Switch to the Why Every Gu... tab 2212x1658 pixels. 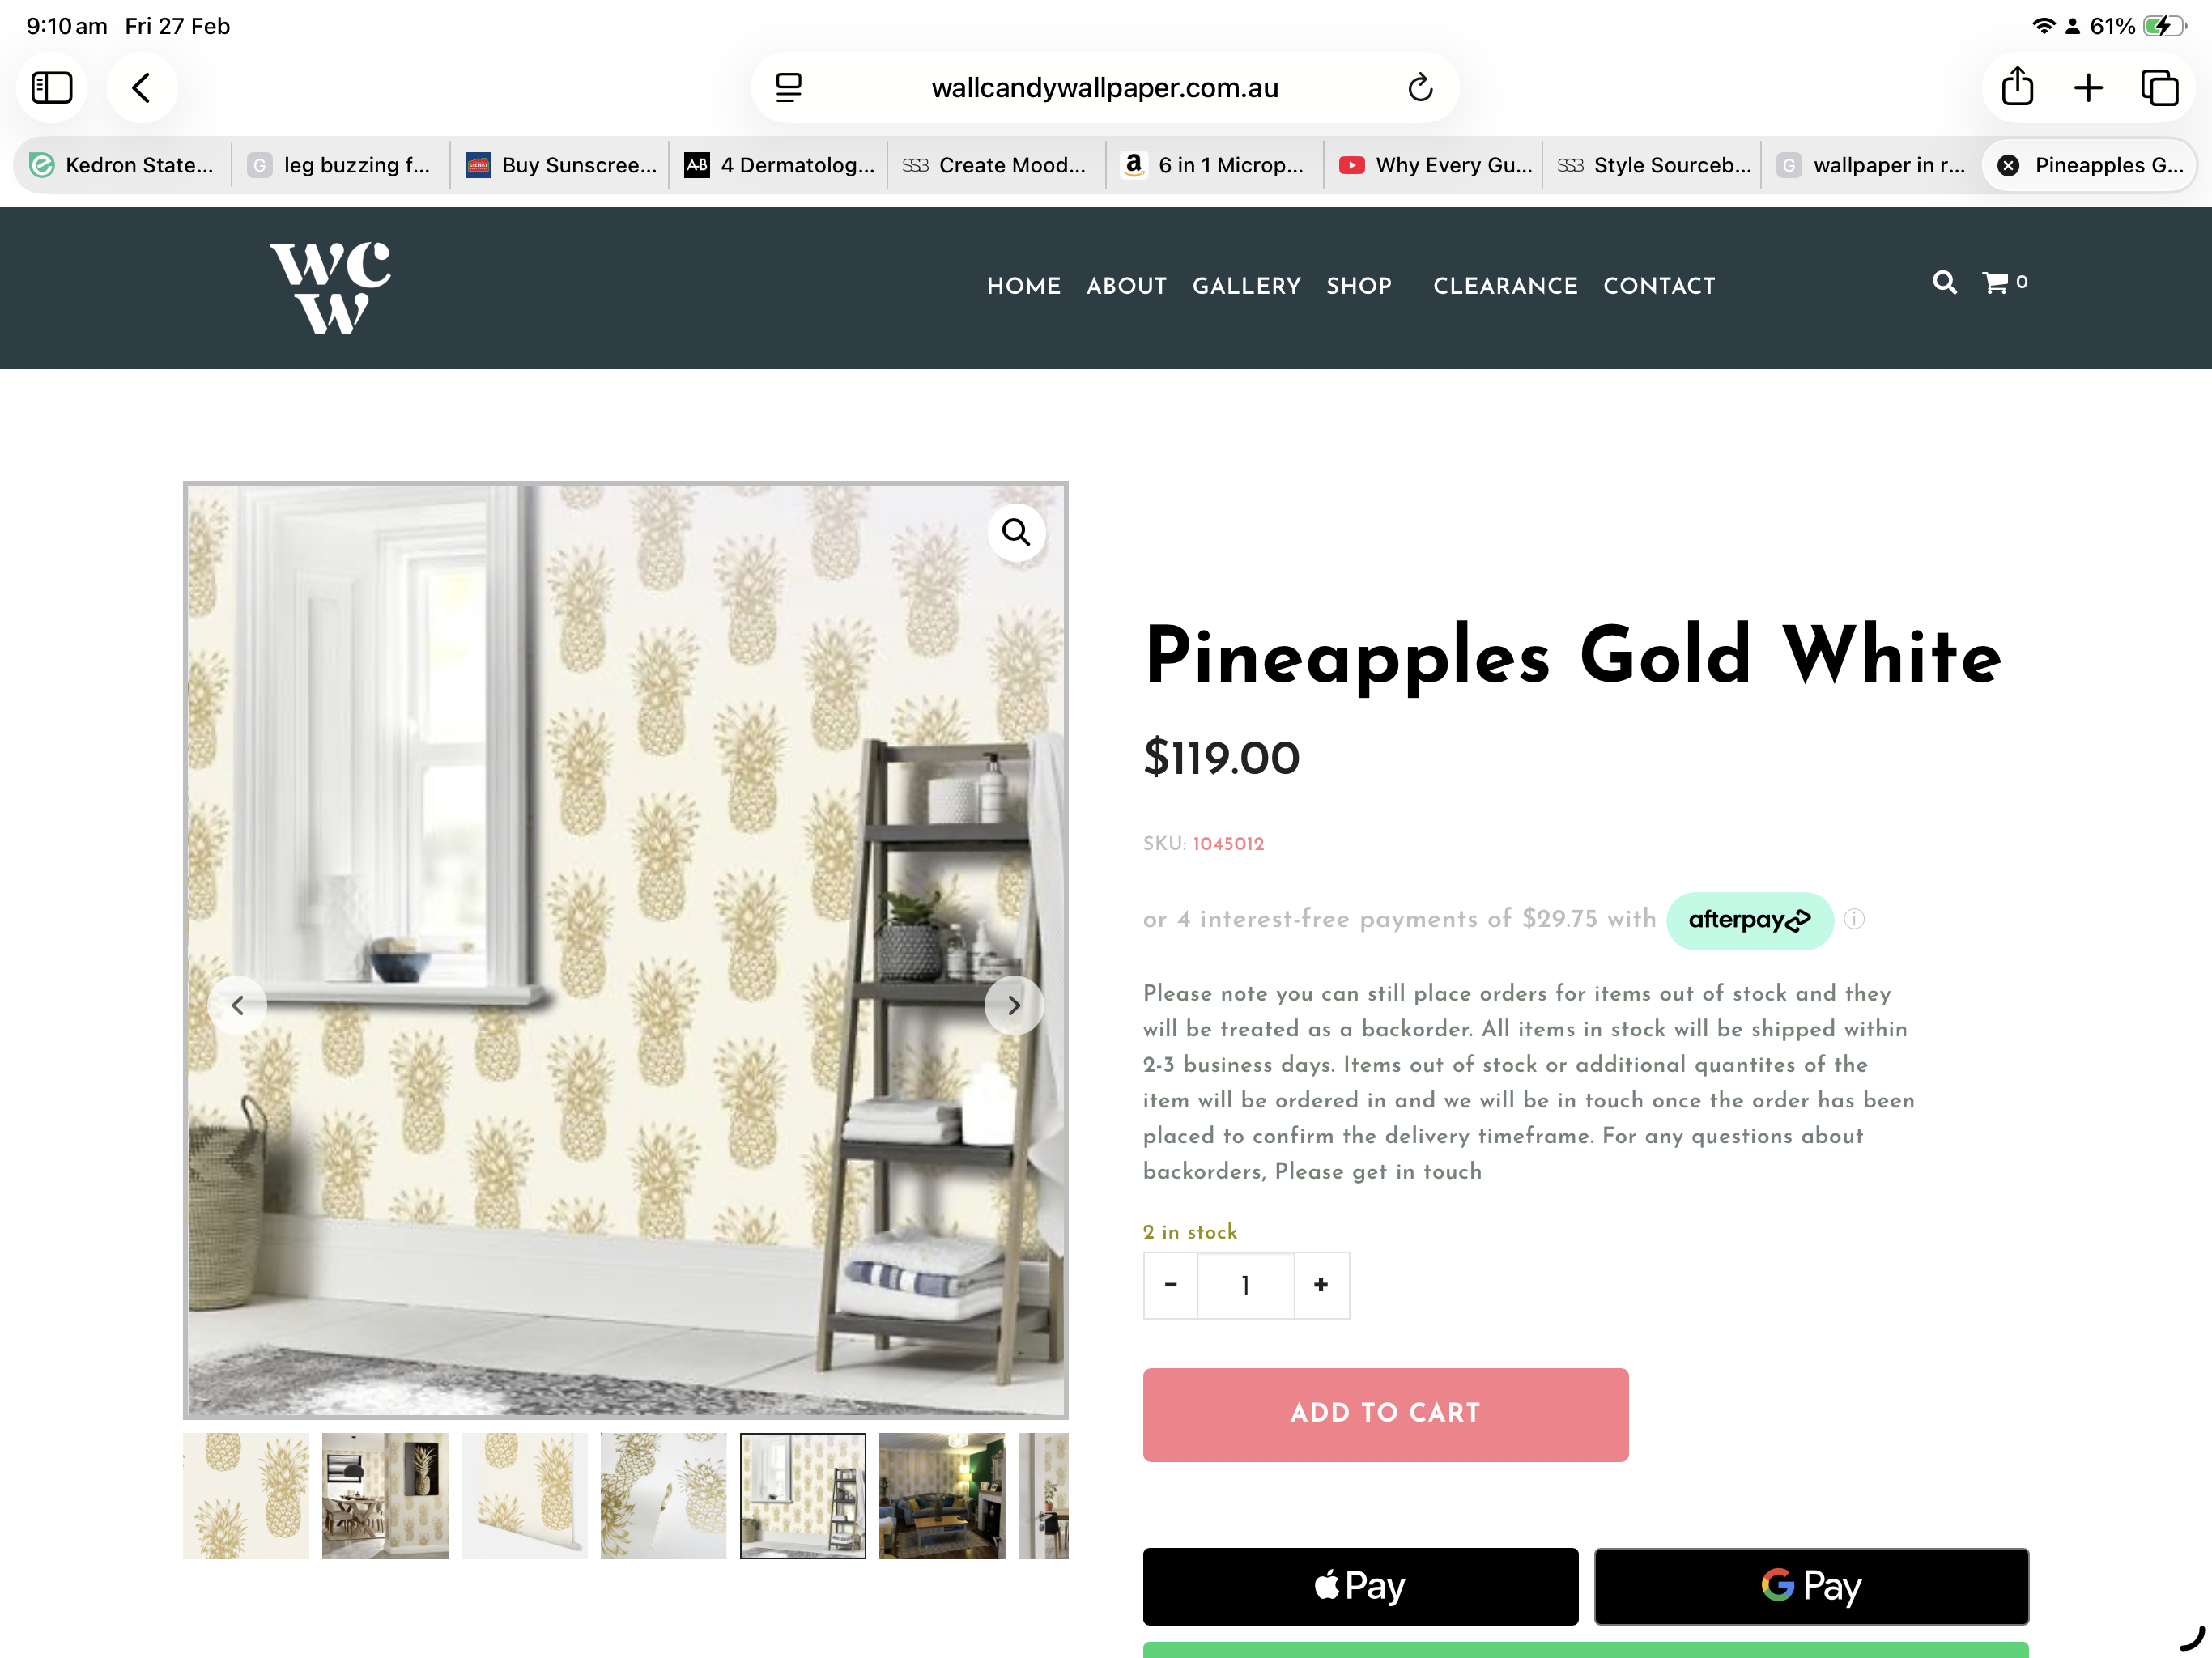[1433, 165]
